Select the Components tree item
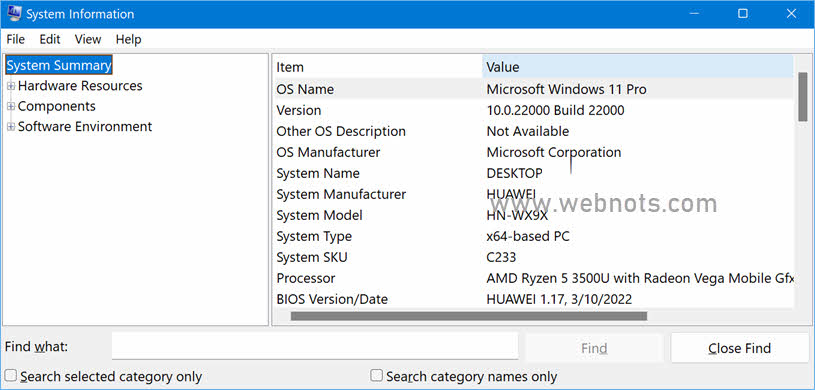Viewport: 815px width, 390px height. 57,107
